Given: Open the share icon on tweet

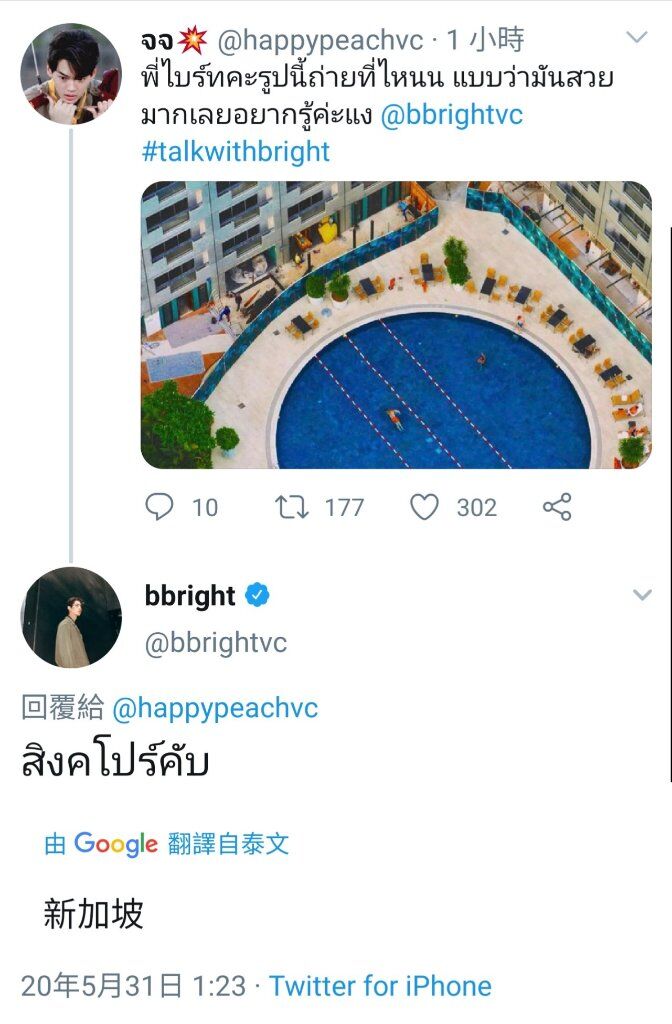Looking at the screenshot, I should pyautogui.click(x=557, y=507).
